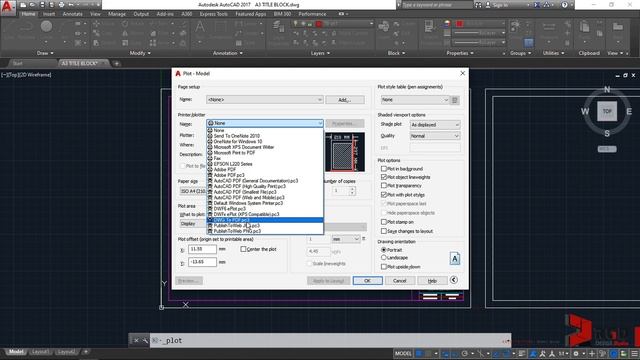This screenshot has width=640, height=360.
Task: Open the Insert ribbon tab
Action: point(49,14)
